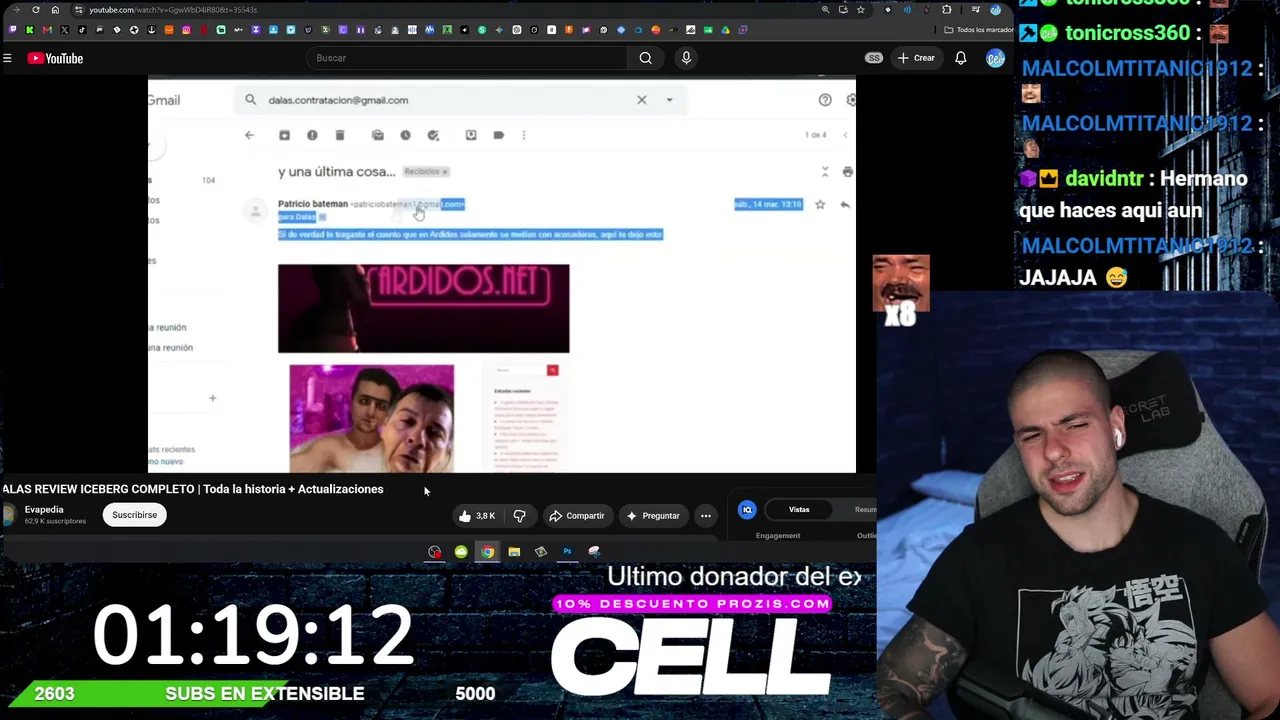Open the YouTube account avatar menu
This screenshot has width=1280, height=720.
coord(995,58)
